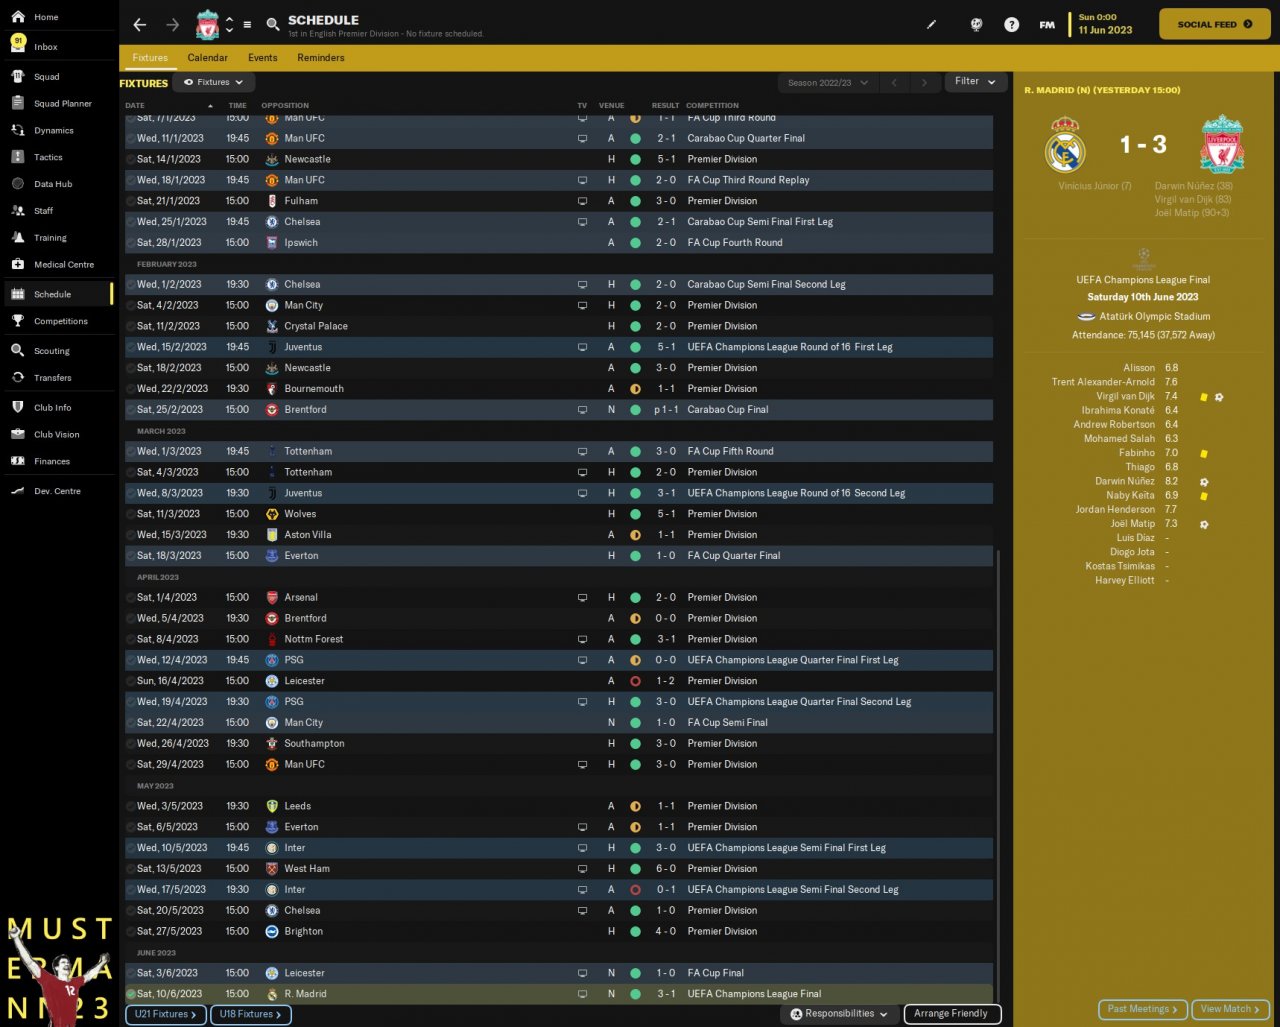Open the Scouting section
The width and height of the screenshot is (1280, 1027).
click(59, 351)
